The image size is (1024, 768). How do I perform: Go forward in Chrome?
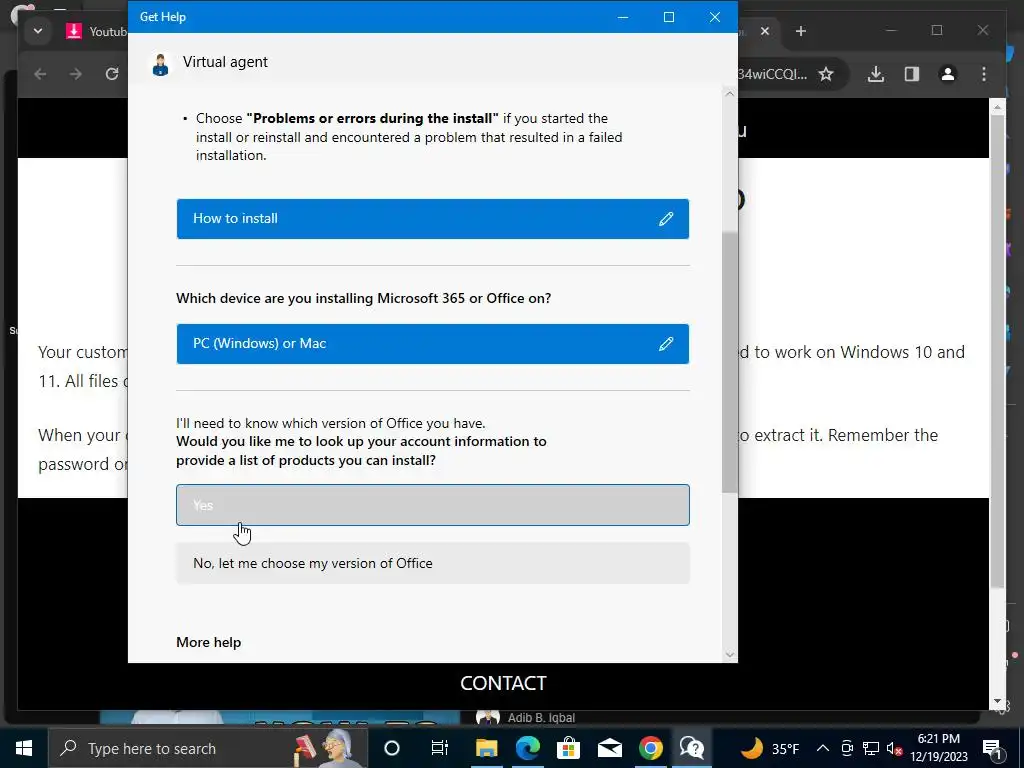(x=76, y=74)
